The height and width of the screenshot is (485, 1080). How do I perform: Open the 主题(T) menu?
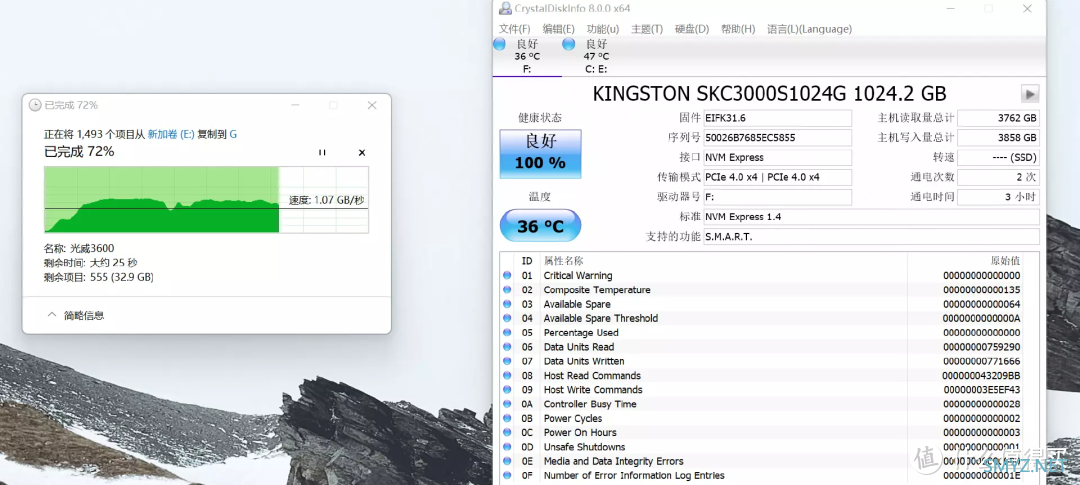click(x=647, y=29)
